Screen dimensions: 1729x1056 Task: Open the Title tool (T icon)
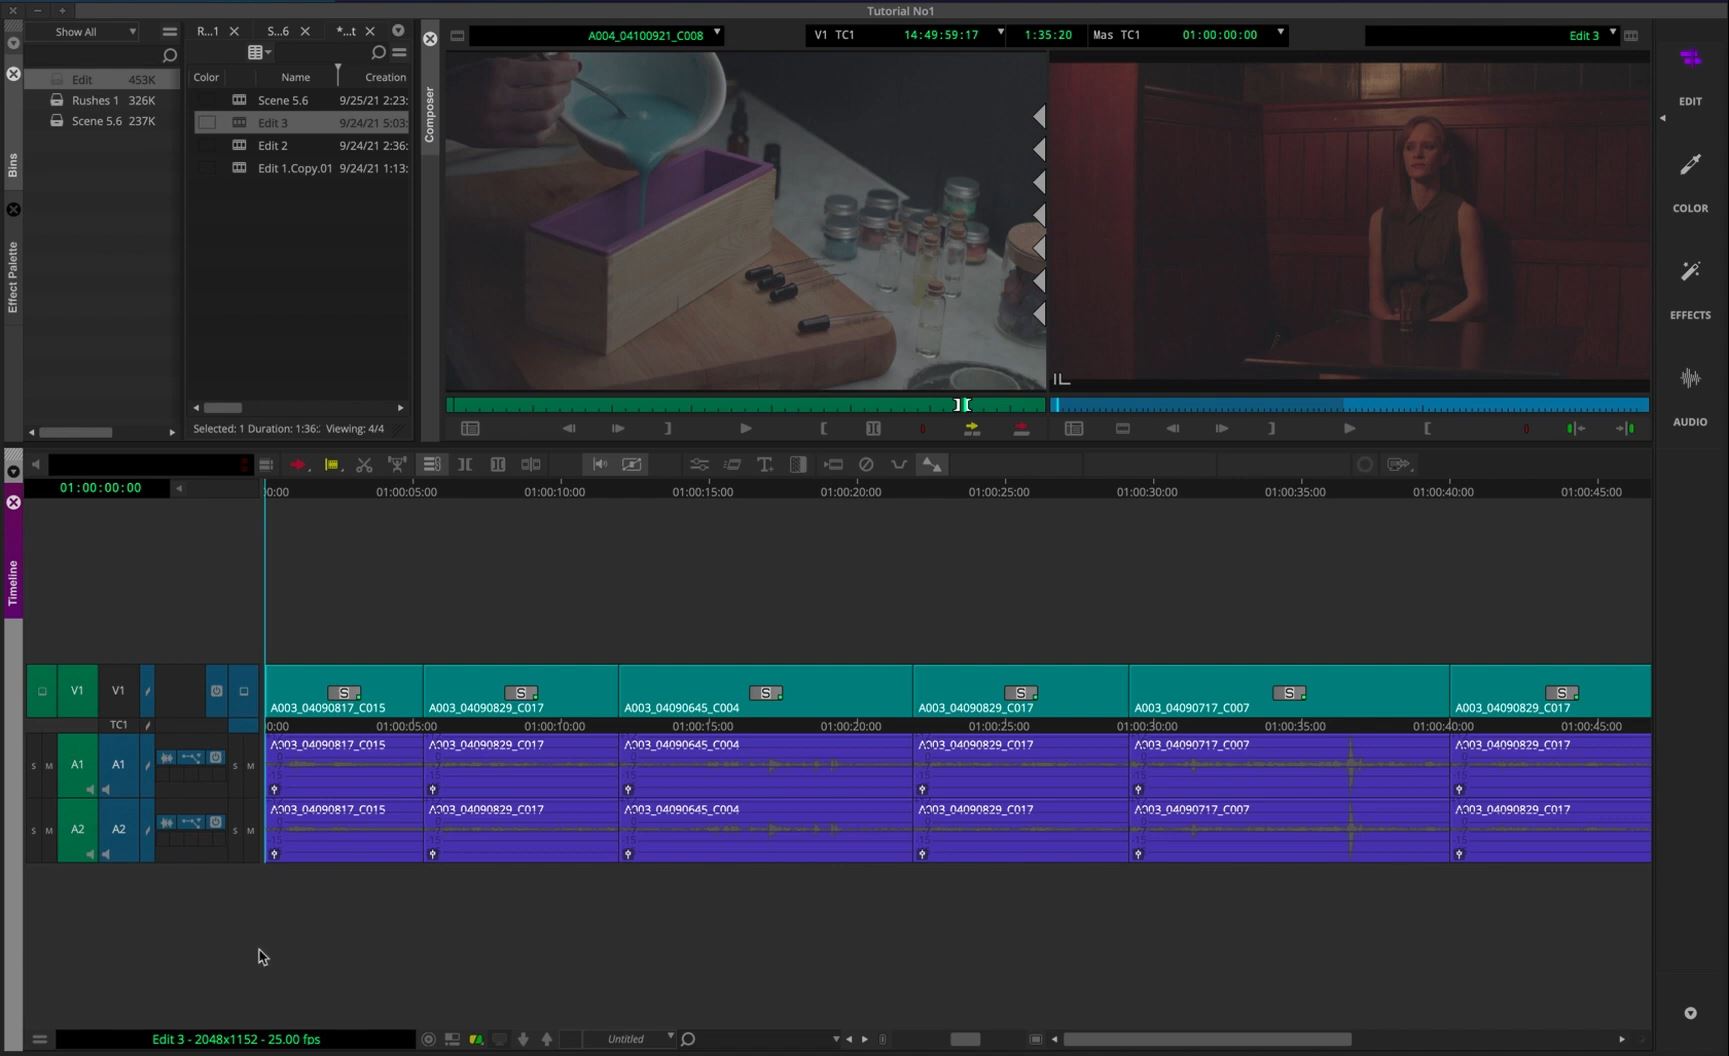pyautogui.click(x=765, y=464)
